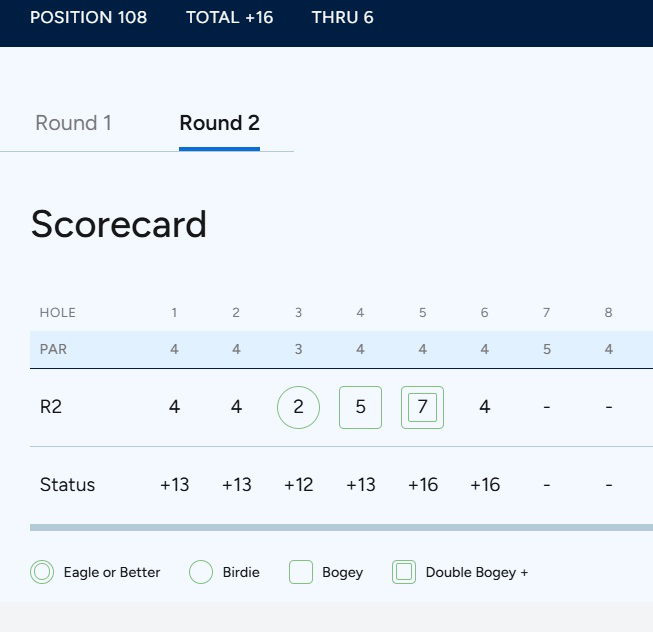Click the Scorecard heading
653x632 pixels.
click(x=119, y=225)
